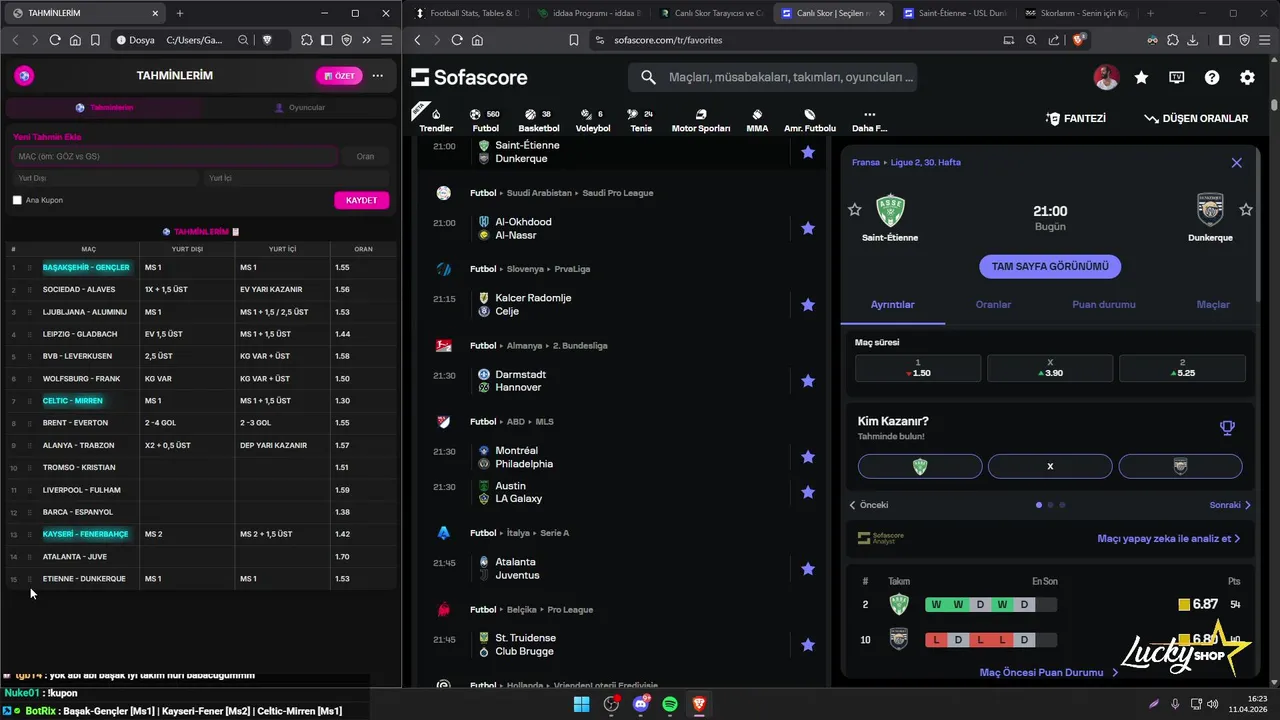
Task: Favorite Dunkerque team star in panel
Action: point(1246,210)
